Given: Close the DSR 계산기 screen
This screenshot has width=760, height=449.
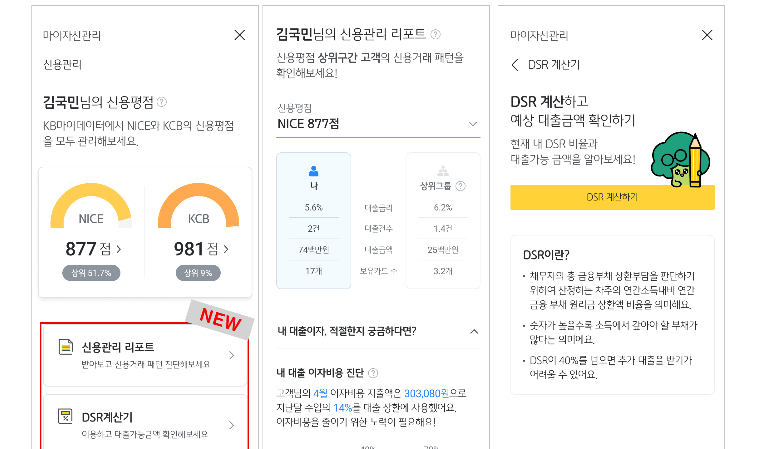Looking at the screenshot, I should click(707, 35).
